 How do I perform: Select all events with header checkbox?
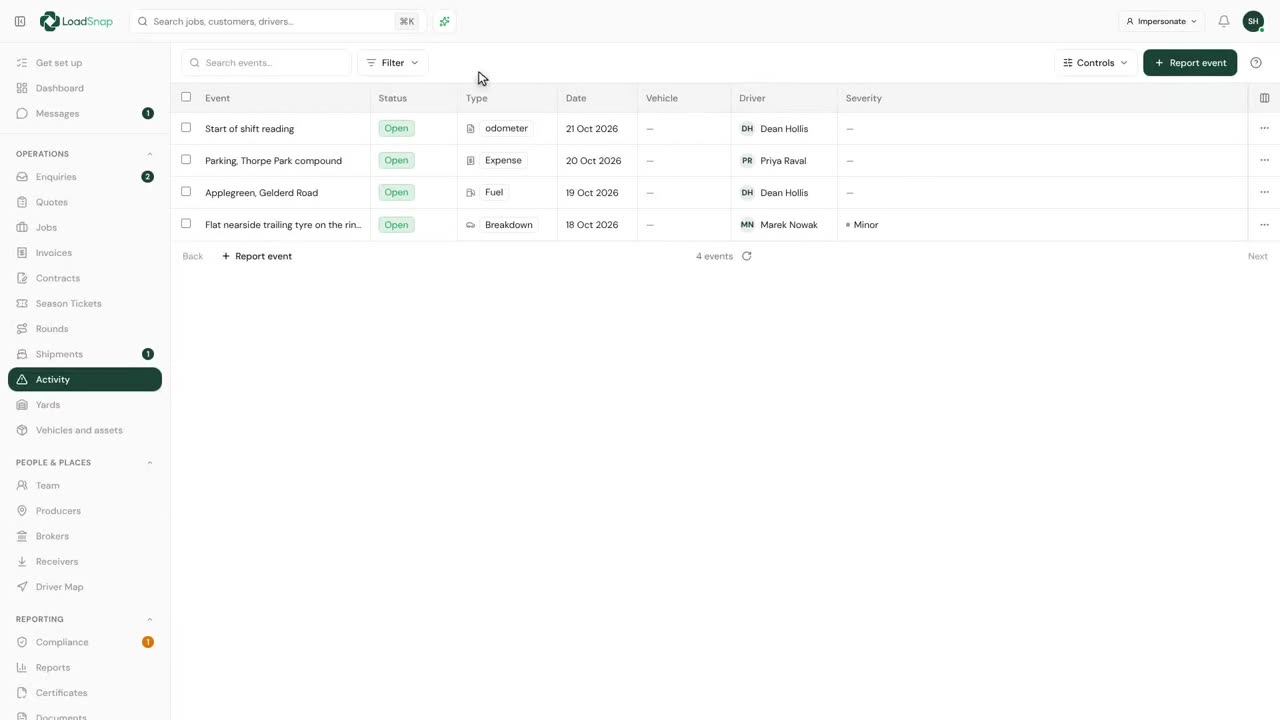[x=186, y=97]
